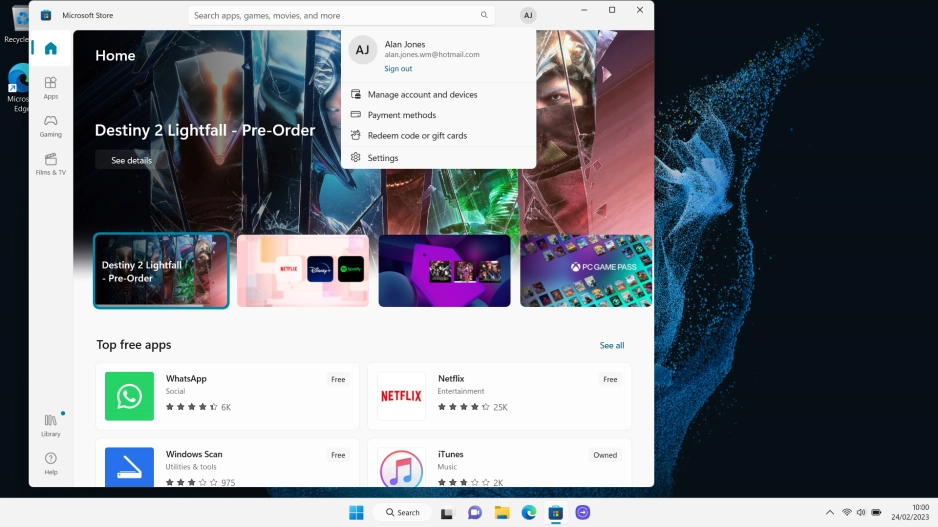Open the Help page
938x527 pixels.
click(50, 463)
